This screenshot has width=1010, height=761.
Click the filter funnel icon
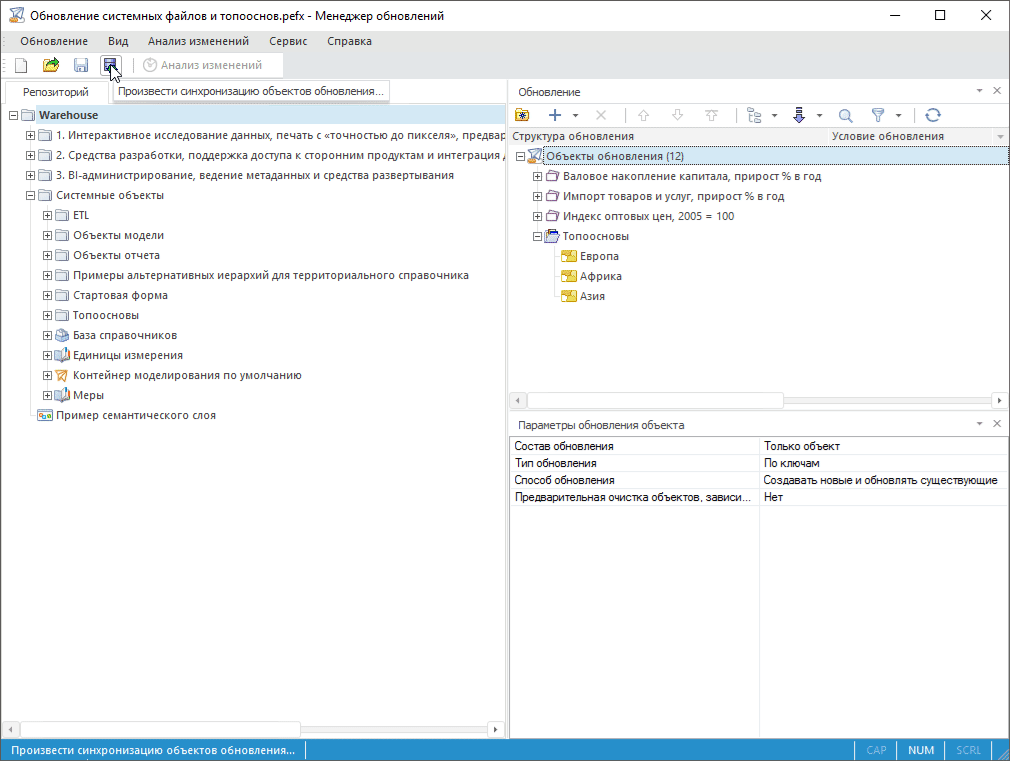(x=878, y=115)
